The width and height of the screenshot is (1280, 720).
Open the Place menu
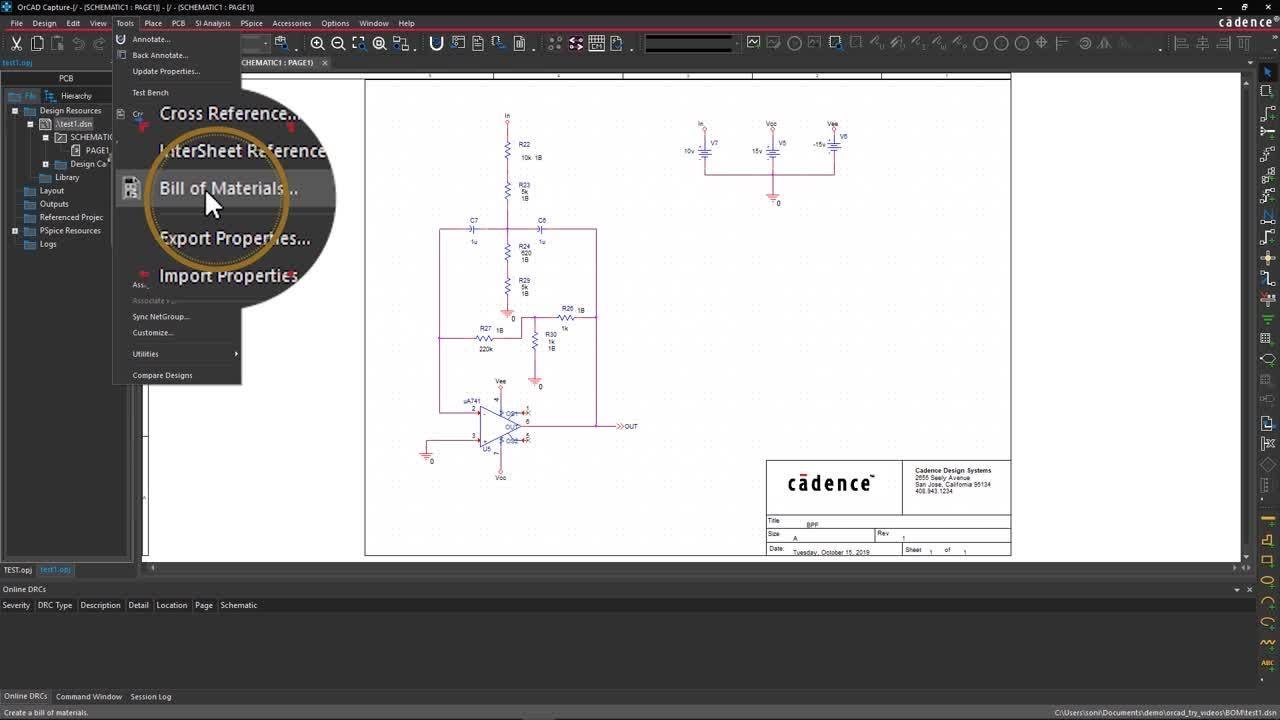coord(153,23)
